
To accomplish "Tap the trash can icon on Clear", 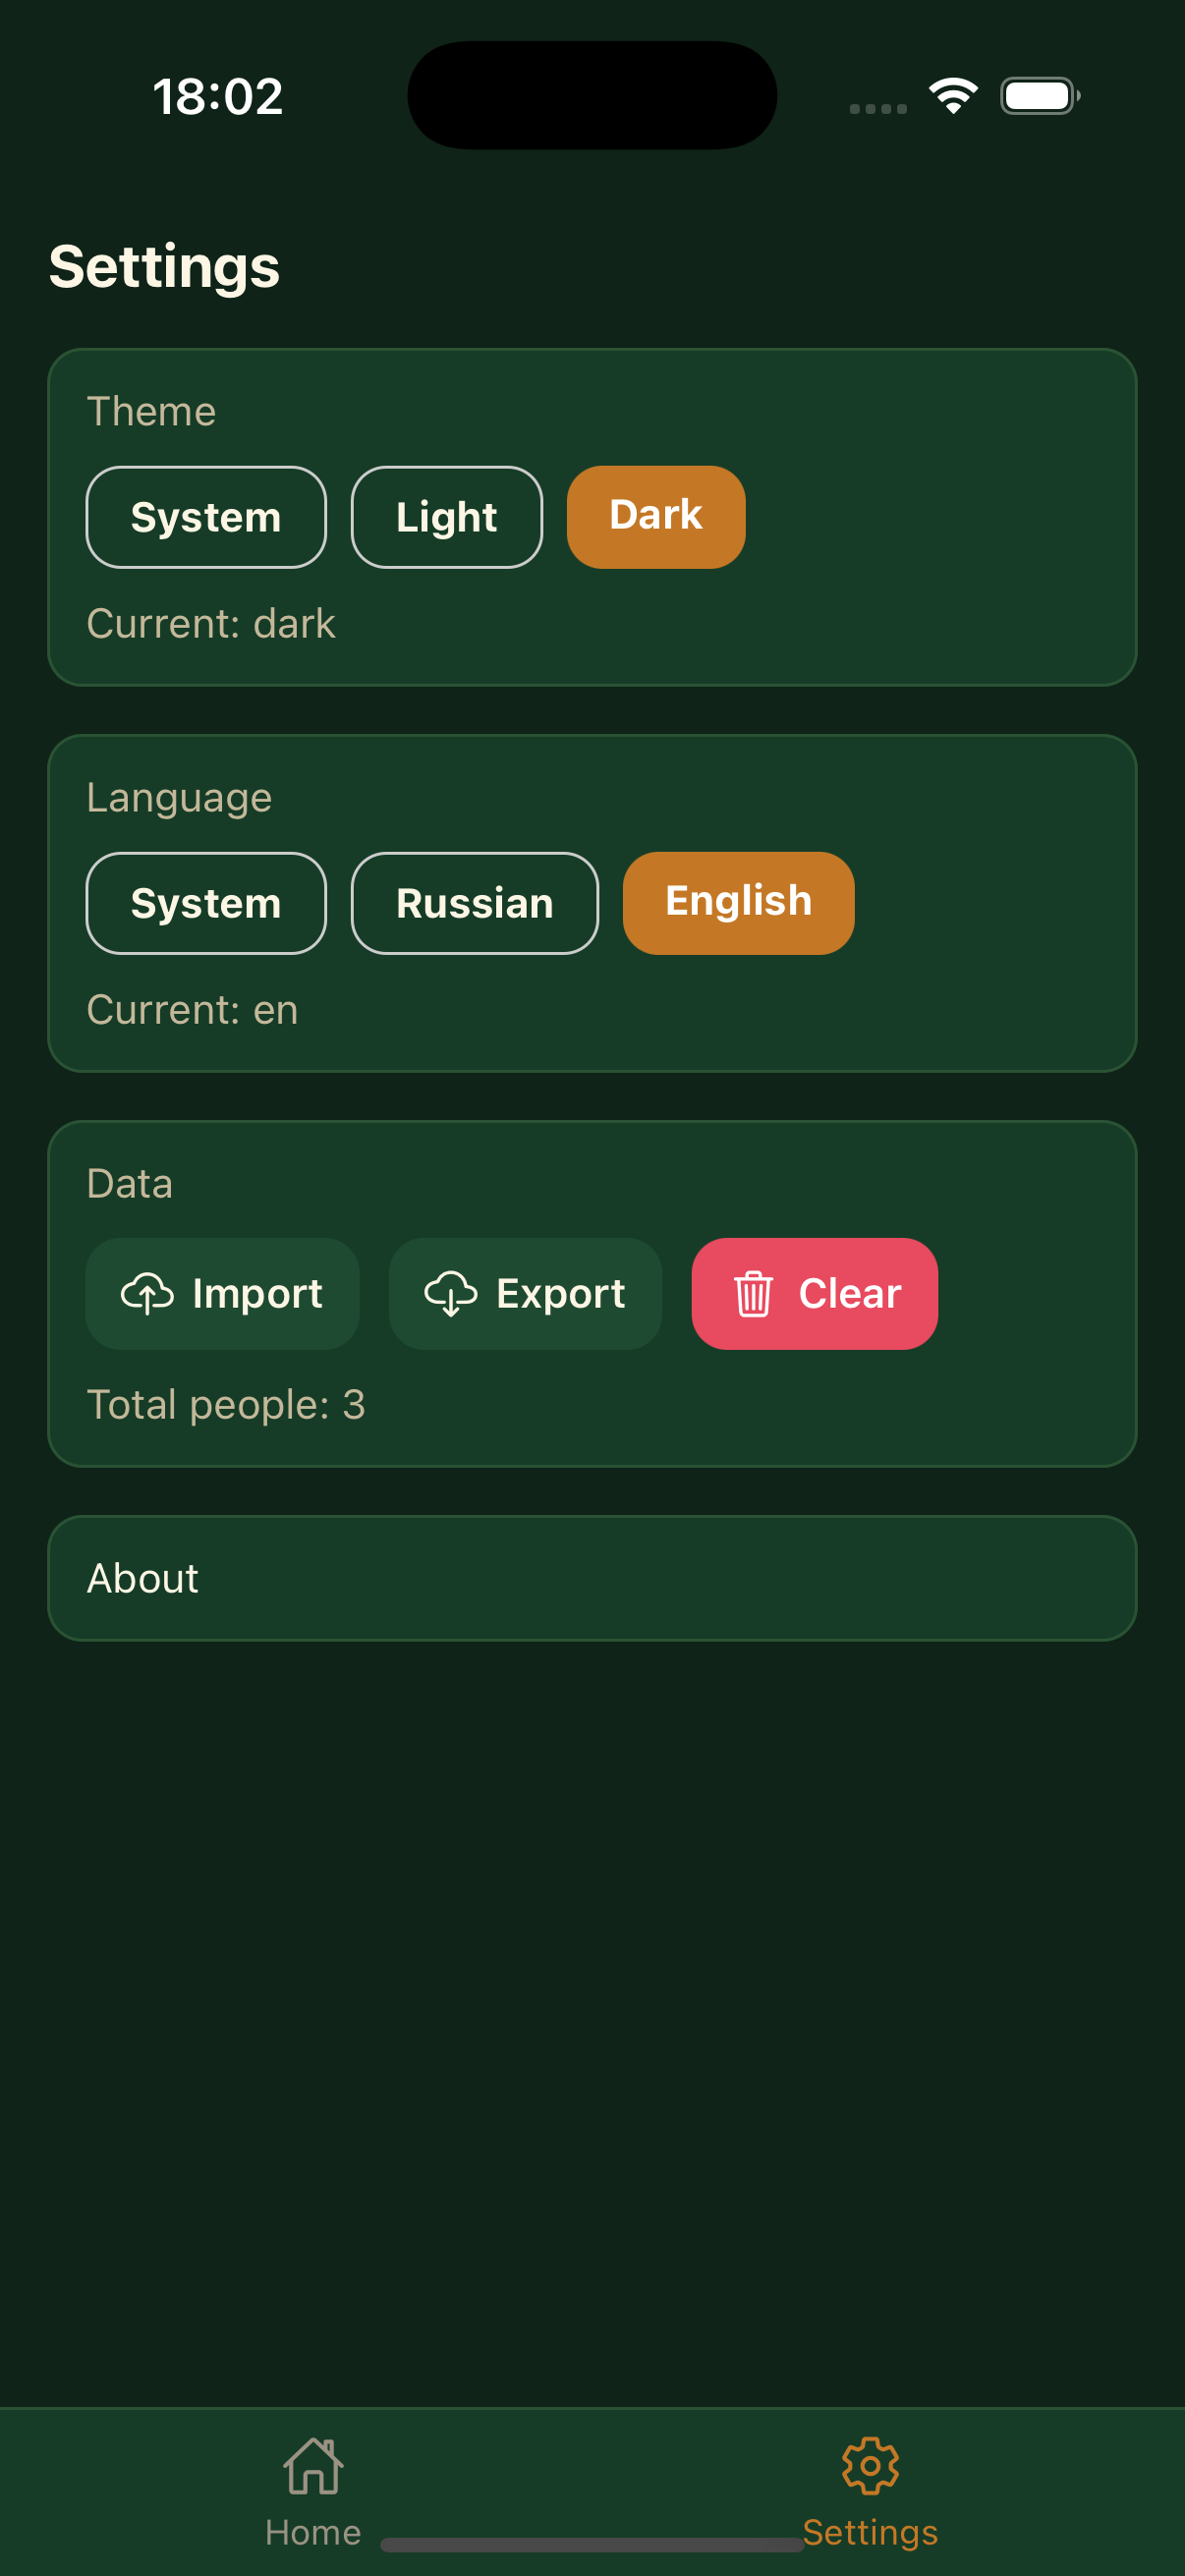I will point(753,1293).
